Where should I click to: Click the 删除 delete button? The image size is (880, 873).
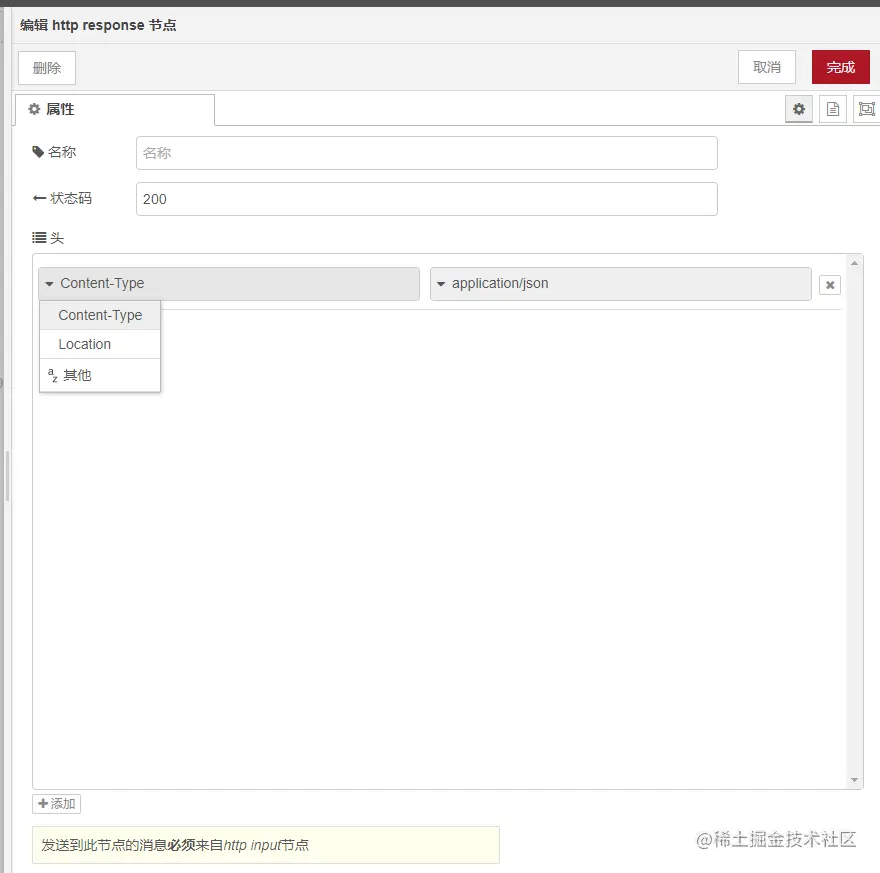click(x=47, y=68)
